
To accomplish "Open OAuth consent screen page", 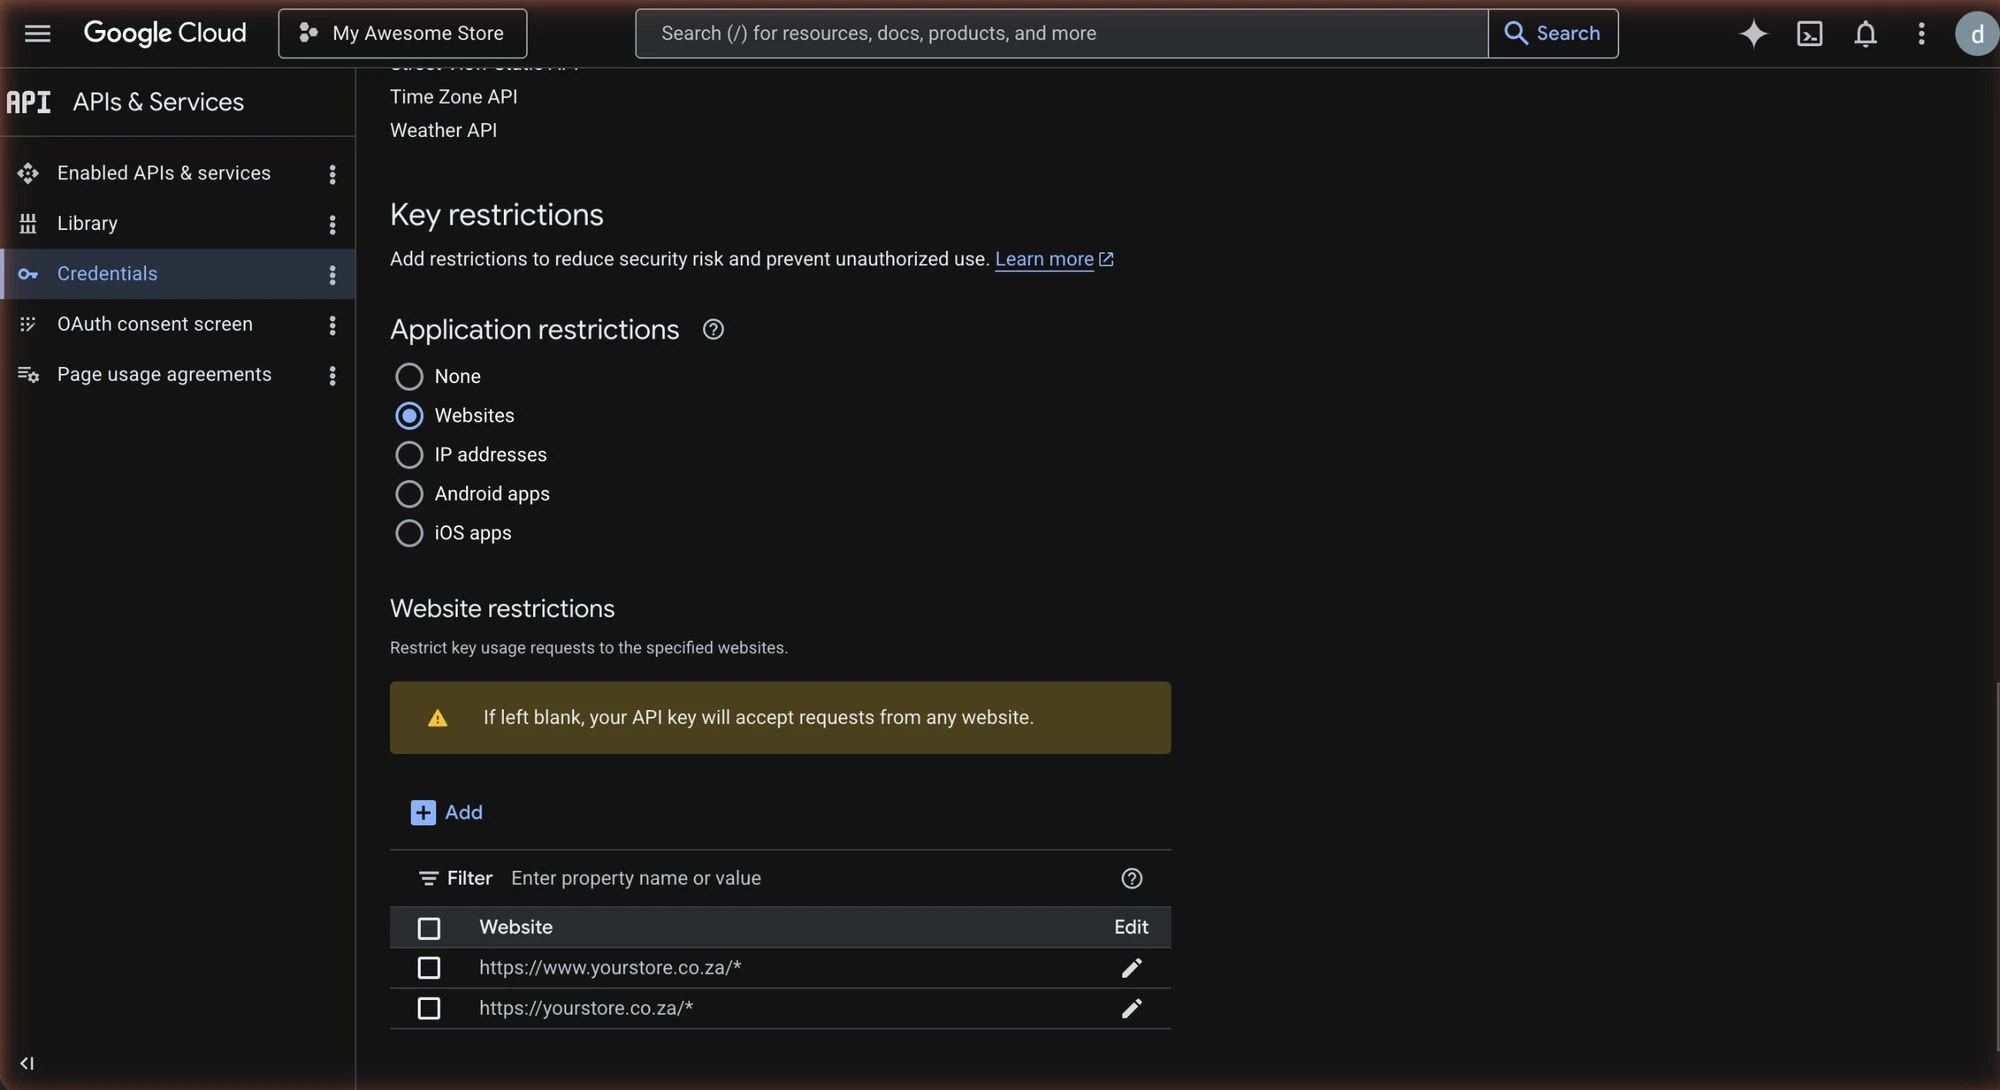I will (154, 324).
